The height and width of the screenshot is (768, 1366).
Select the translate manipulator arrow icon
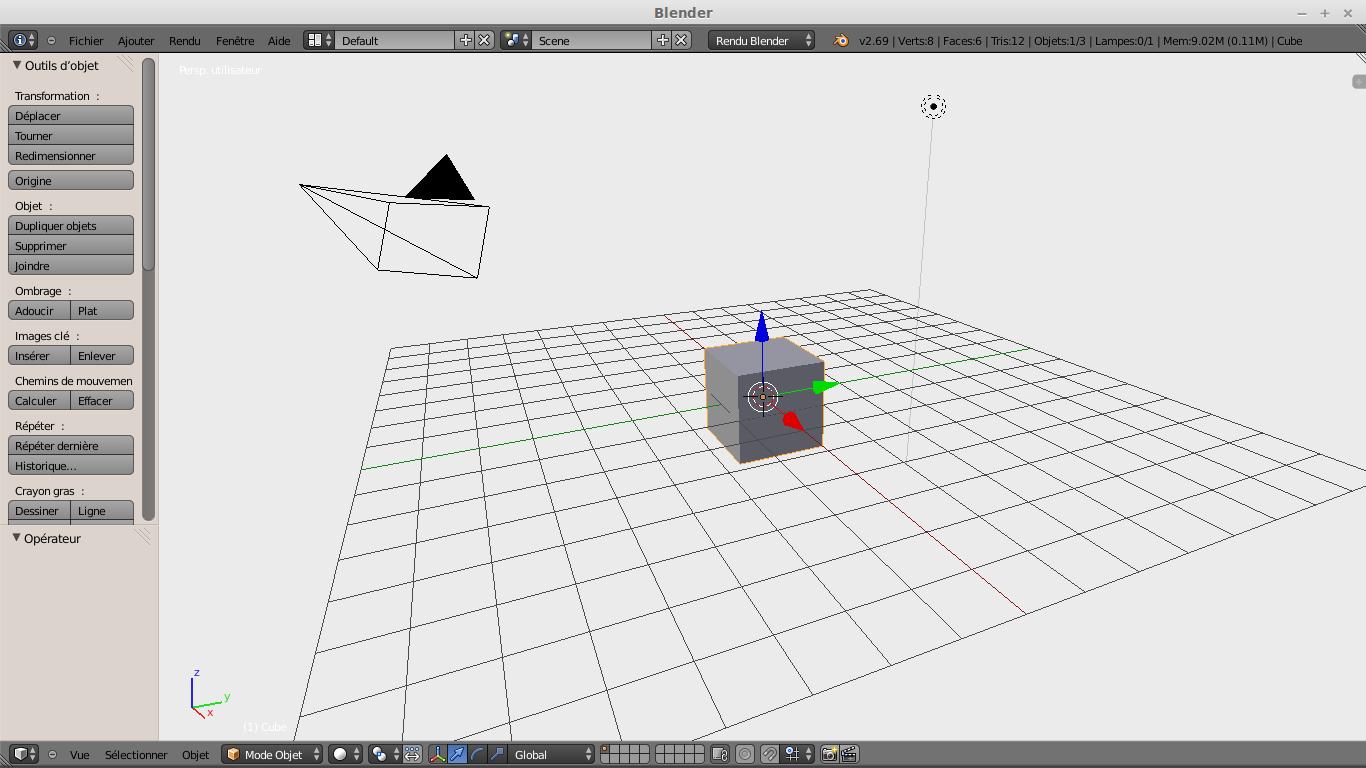point(457,754)
